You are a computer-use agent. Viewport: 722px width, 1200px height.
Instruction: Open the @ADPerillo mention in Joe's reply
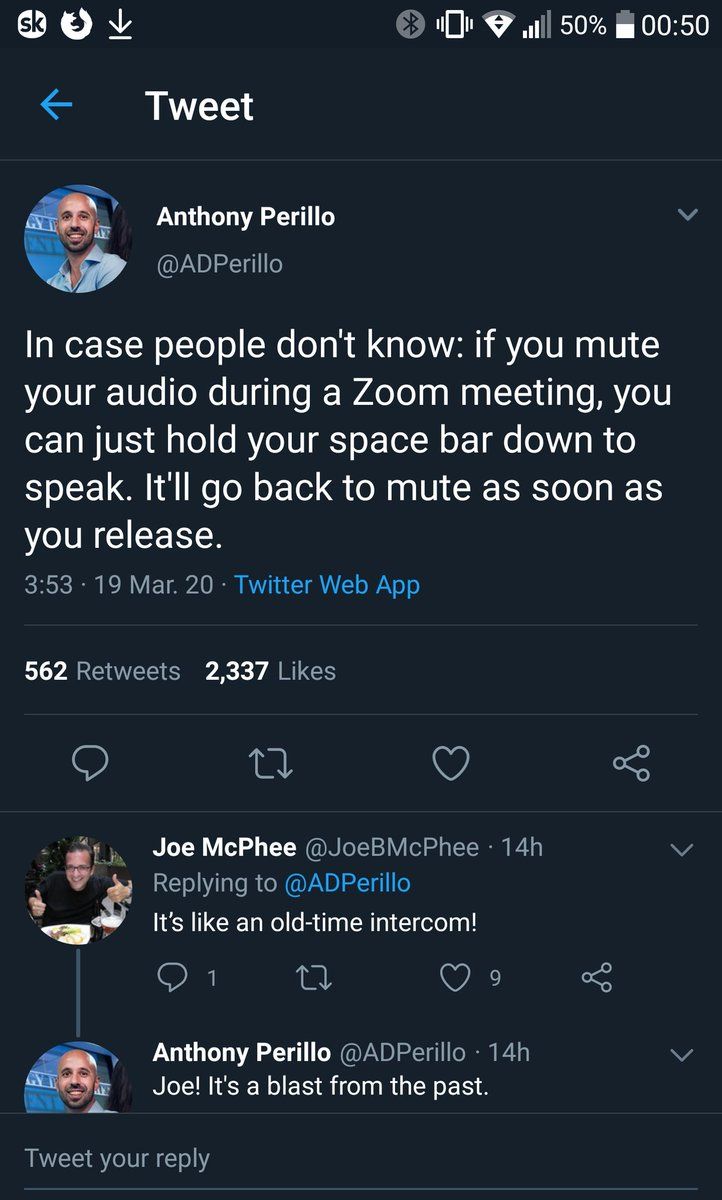point(347,883)
